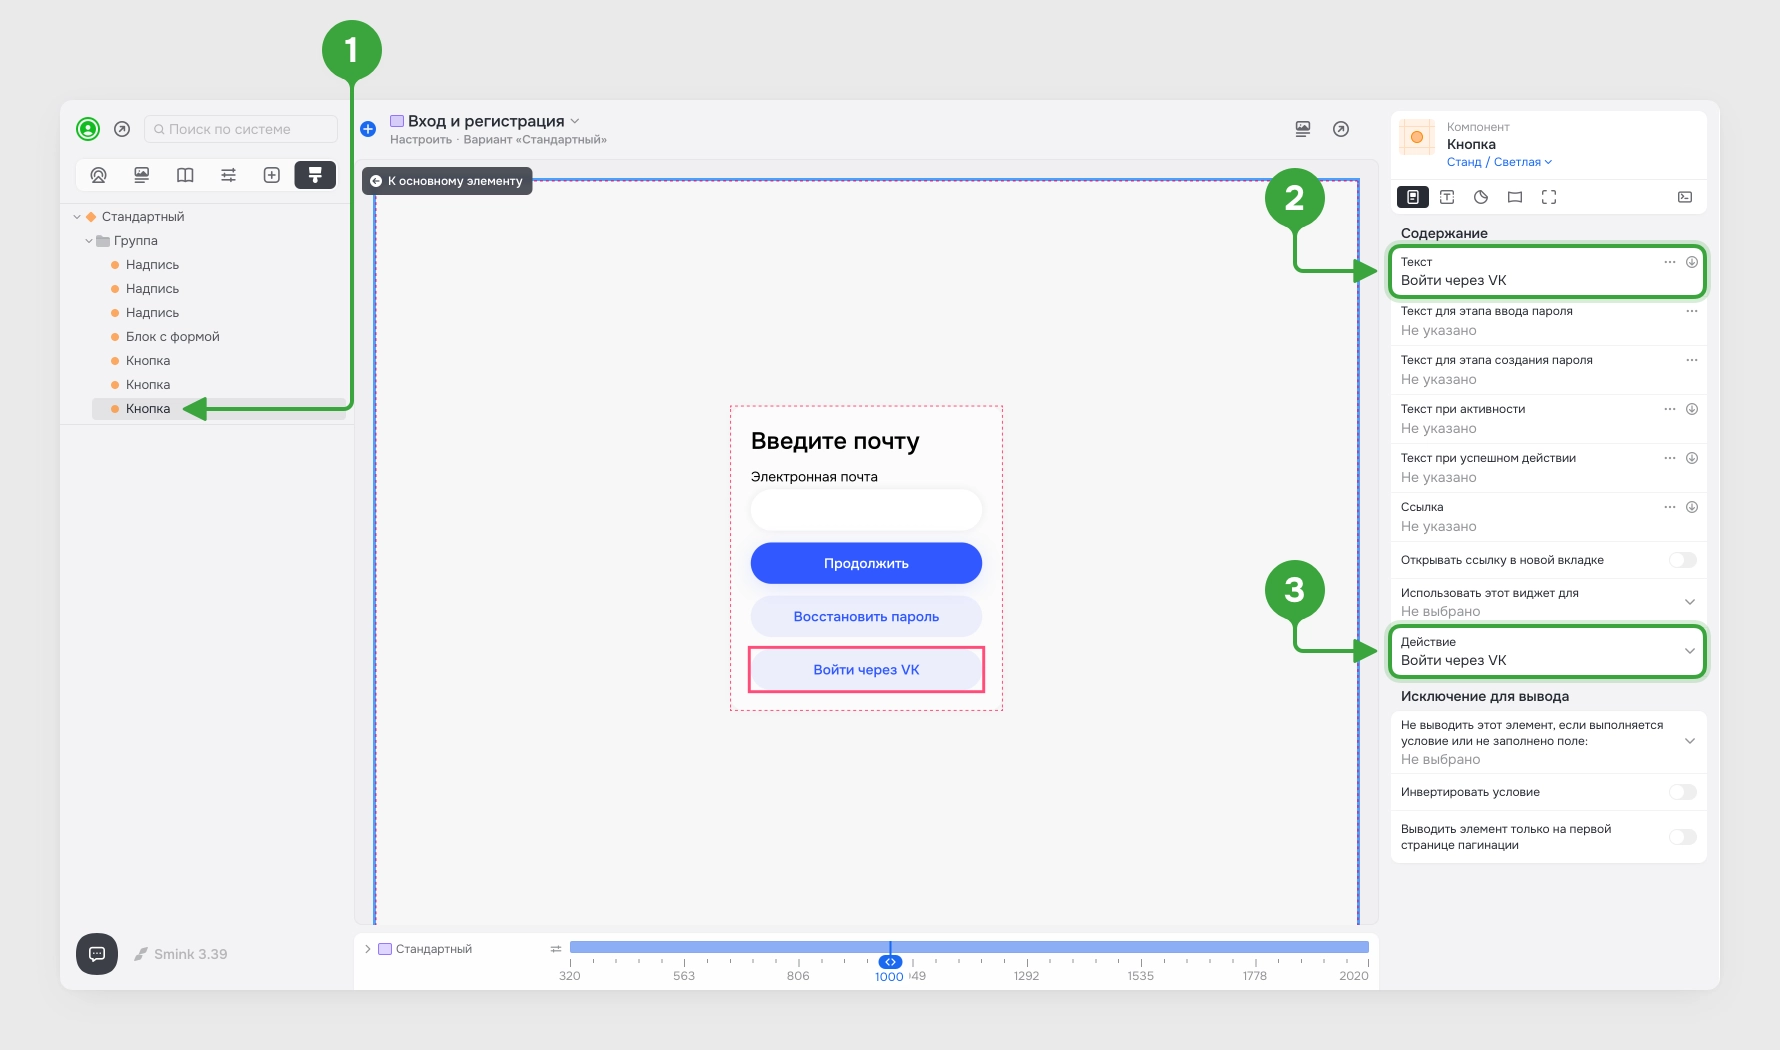Click the blue plus button near page title
This screenshot has height=1050, width=1780.
pos(368,129)
